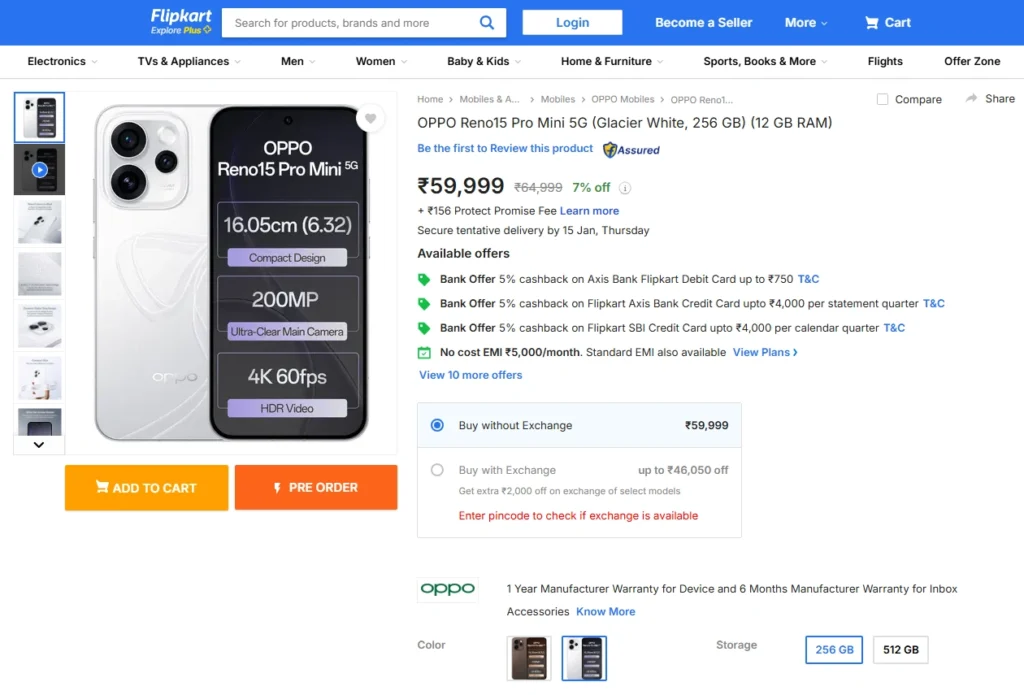Screen dimensions: 1024x695
Task: Click the Login button
Action: point(572,22)
